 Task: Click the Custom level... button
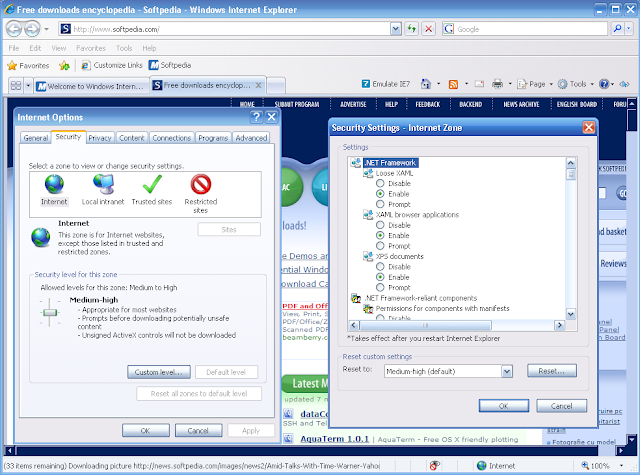[x=159, y=372]
